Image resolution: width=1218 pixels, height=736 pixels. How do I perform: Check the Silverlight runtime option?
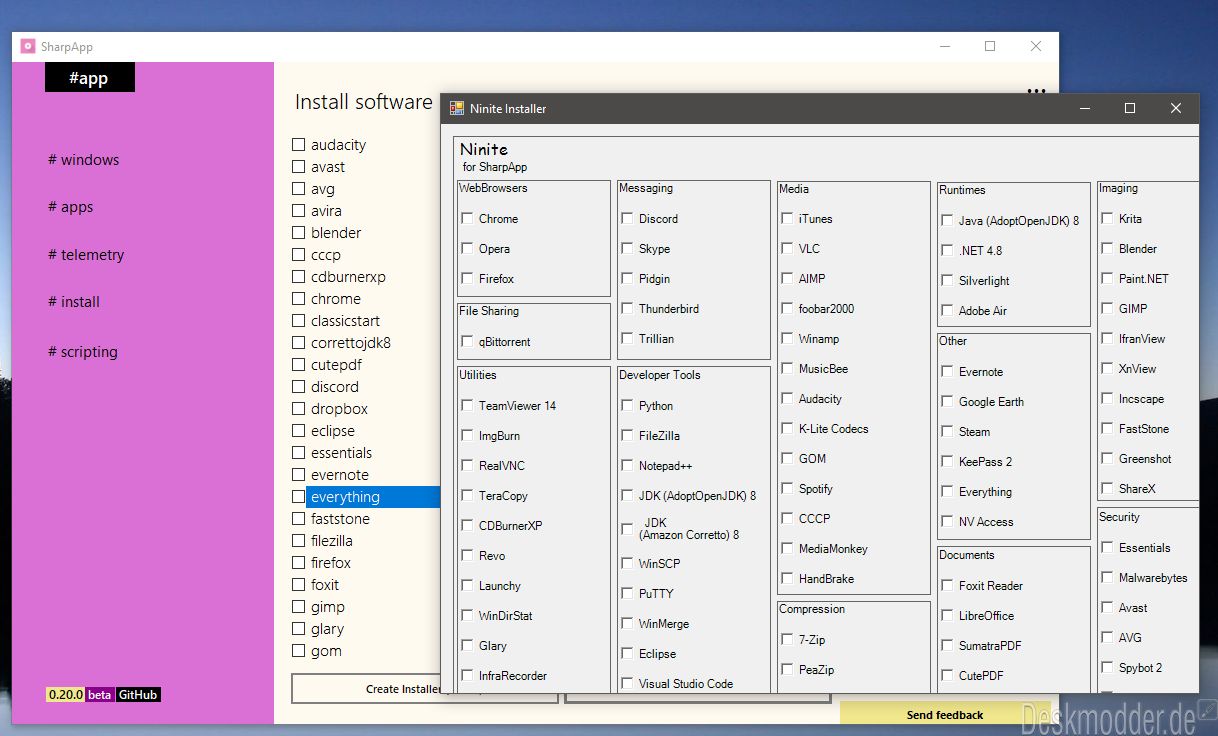[x=947, y=281]
